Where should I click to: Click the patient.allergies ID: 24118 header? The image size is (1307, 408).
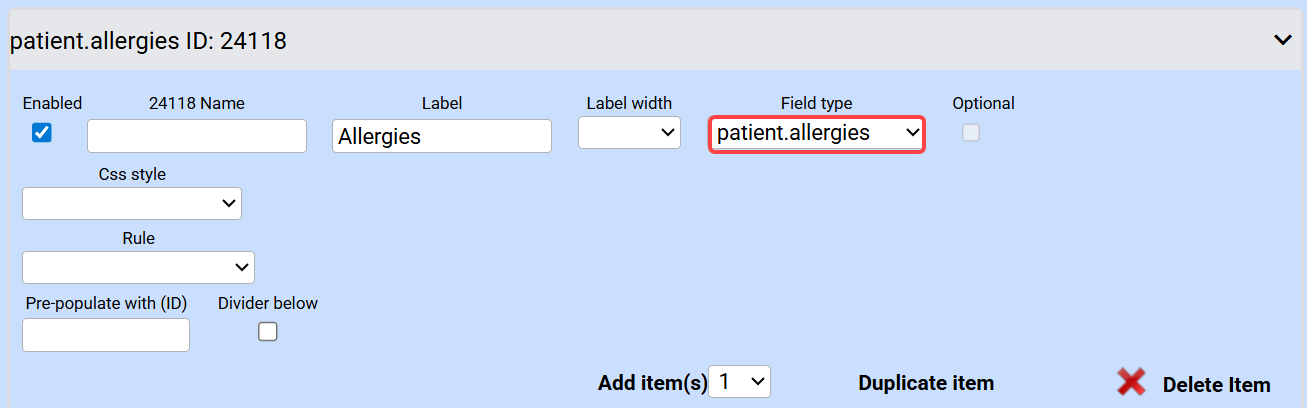[x=148, y=41]
